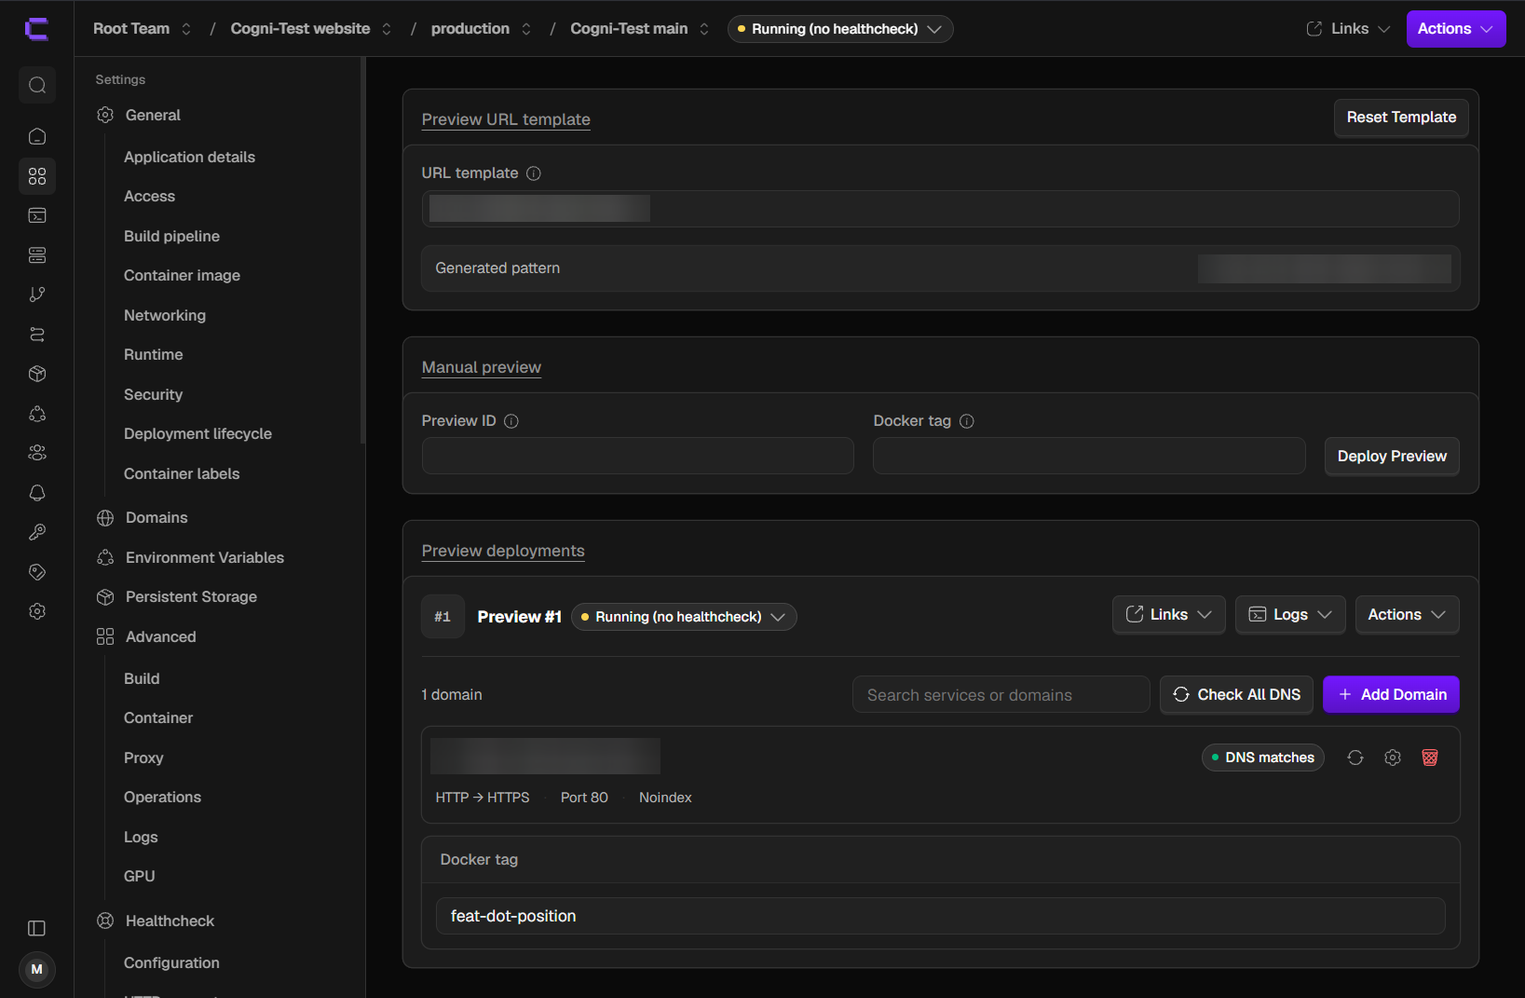Open notifications bell icon in left rail

[x=37, y=493]
